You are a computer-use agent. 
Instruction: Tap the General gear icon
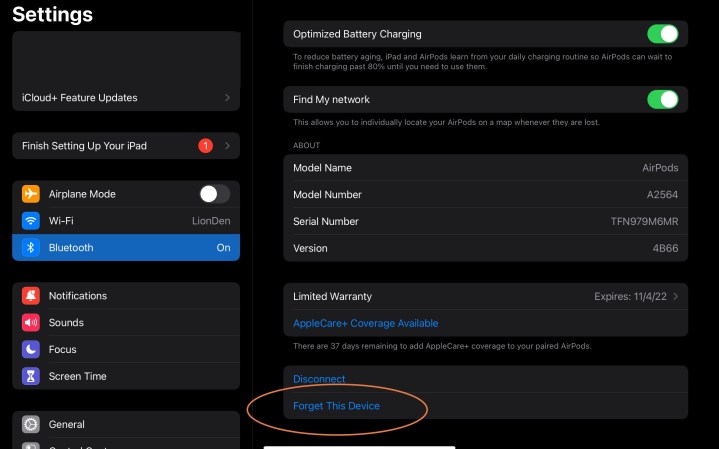pyautogui.click(x=31, y=424)
